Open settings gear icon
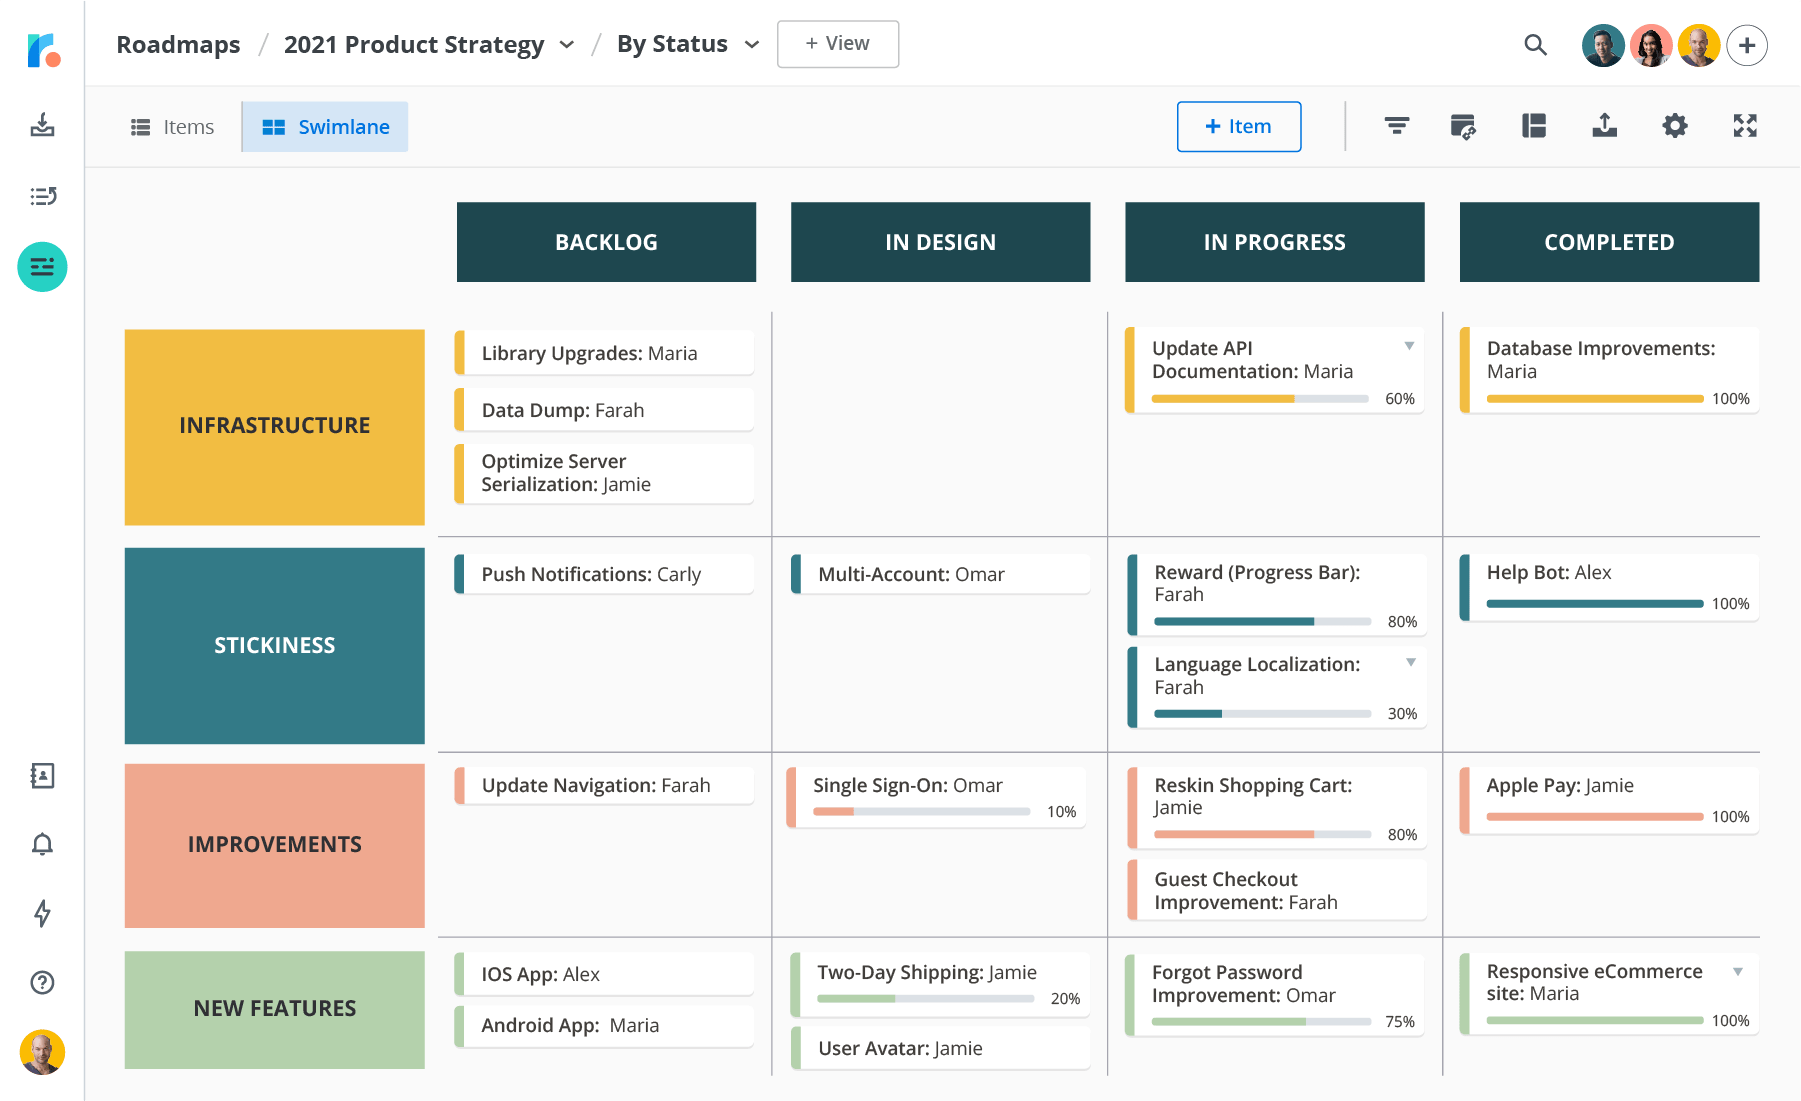 tap(1675, 126)
